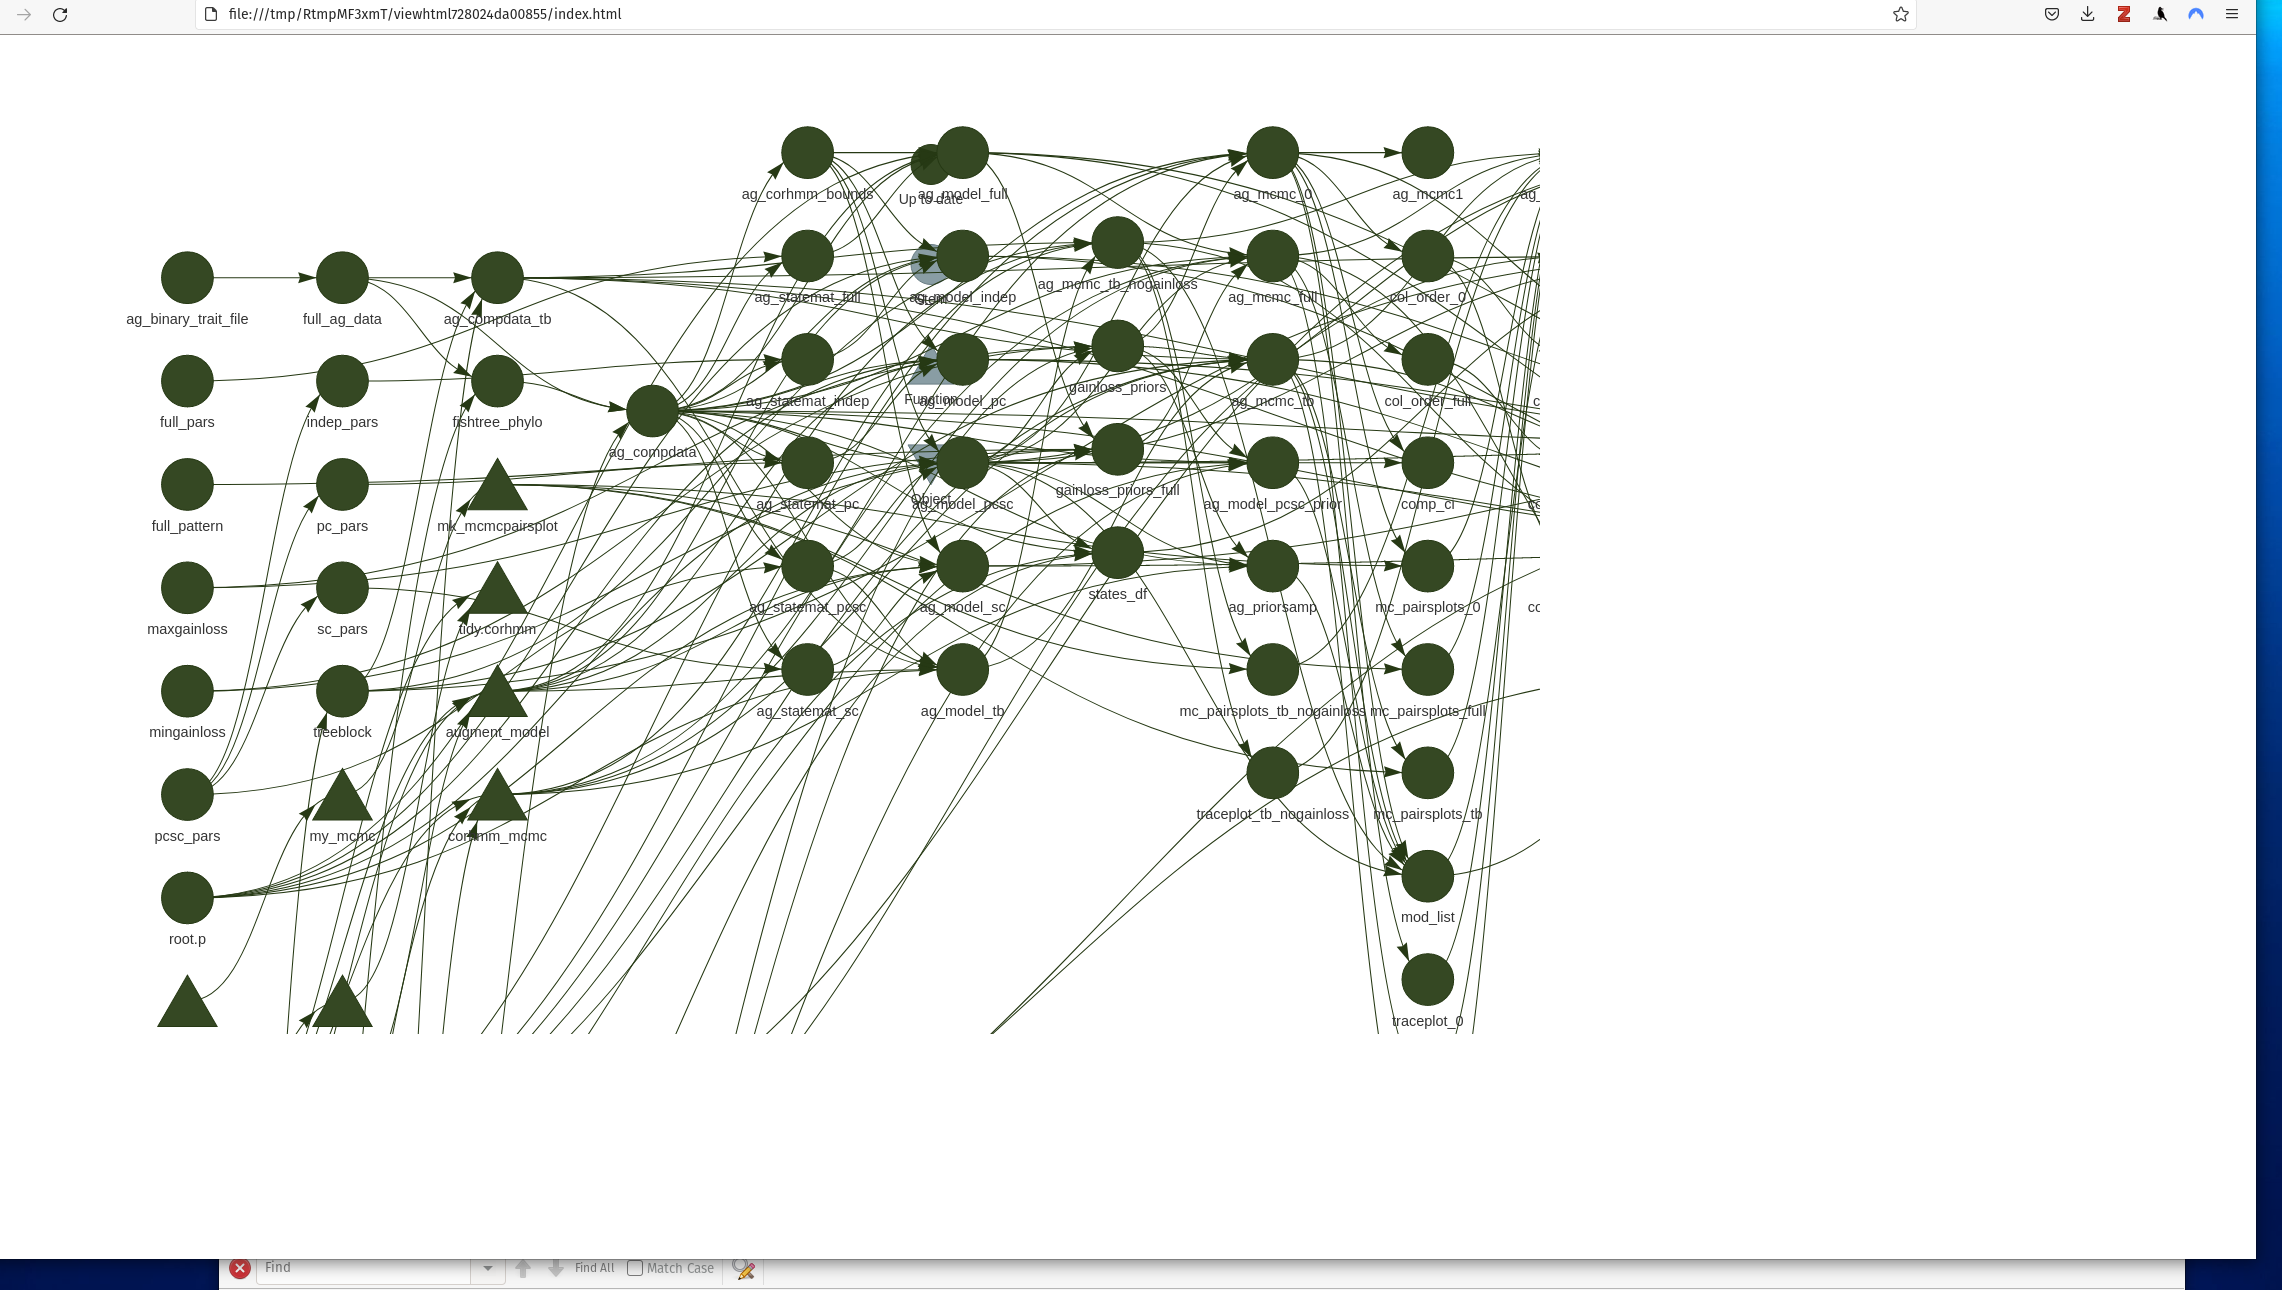This screenshot has width=2282, height=1290.
Task: Select the mod_list circle node
Action: 1427,876
